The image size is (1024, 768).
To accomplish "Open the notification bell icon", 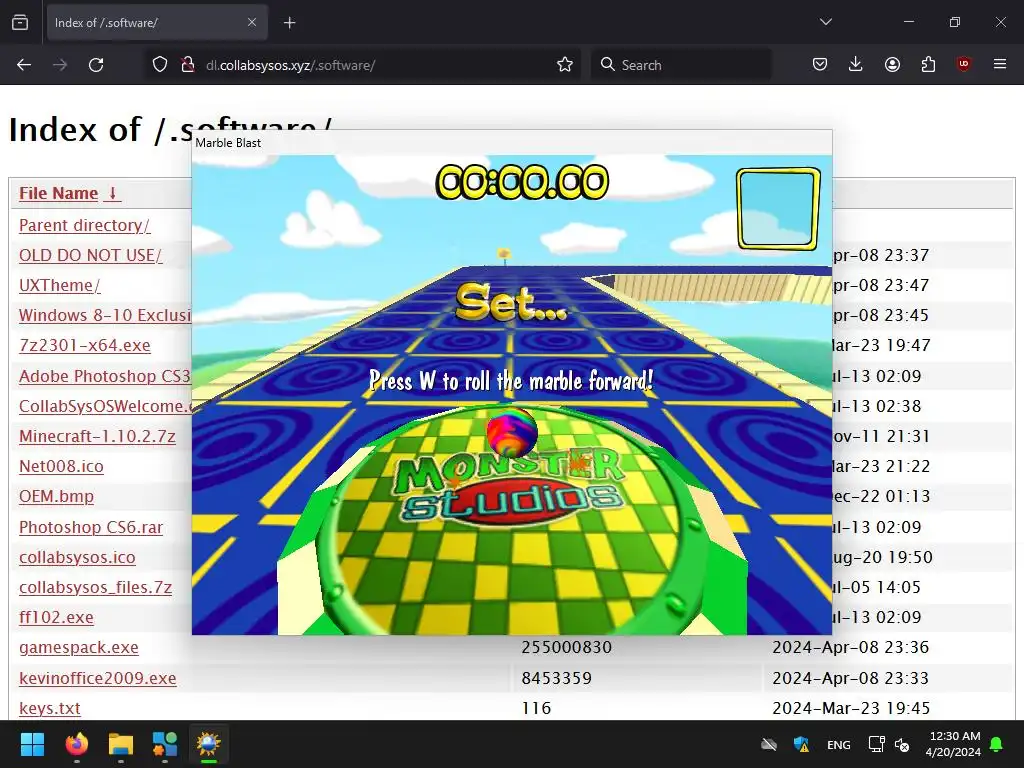I will 997,744.
